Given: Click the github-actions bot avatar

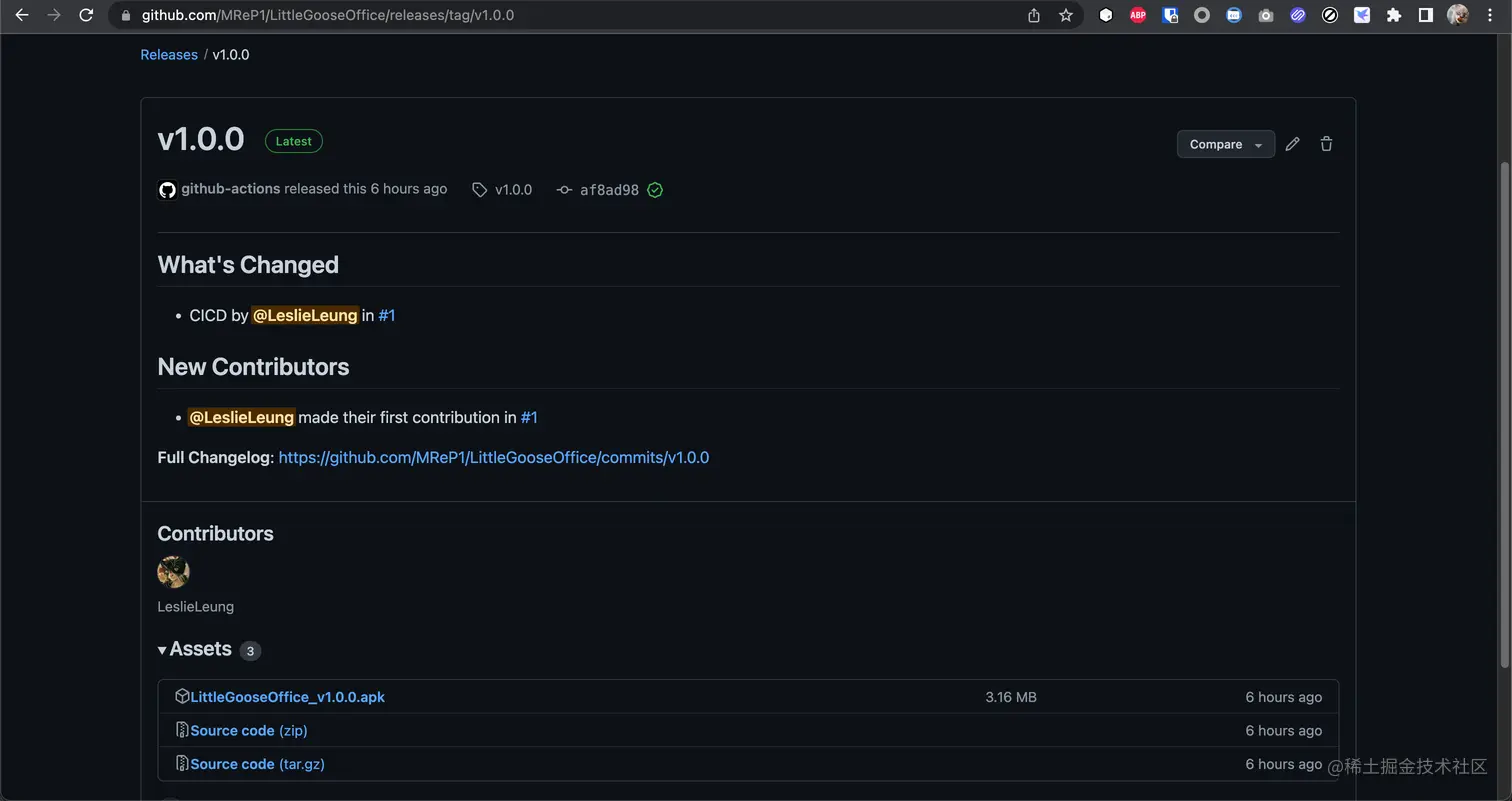Looking at the screenshot, I should pyautogui.click(x=167, y=189).
